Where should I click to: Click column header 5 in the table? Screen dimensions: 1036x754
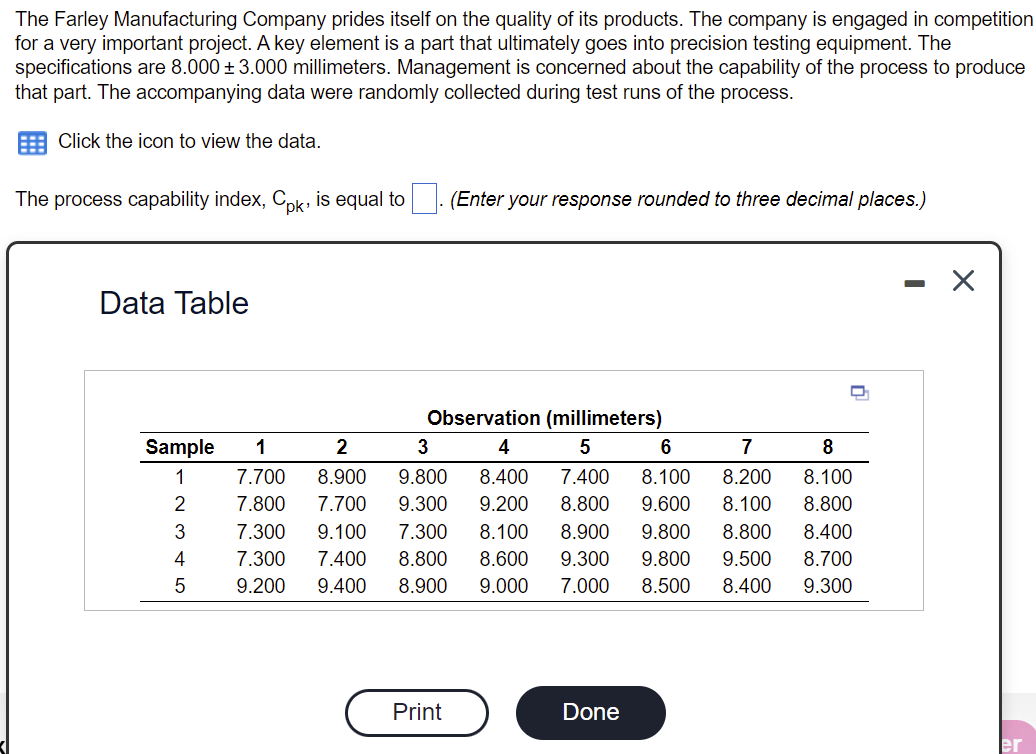tap(585, 447)
